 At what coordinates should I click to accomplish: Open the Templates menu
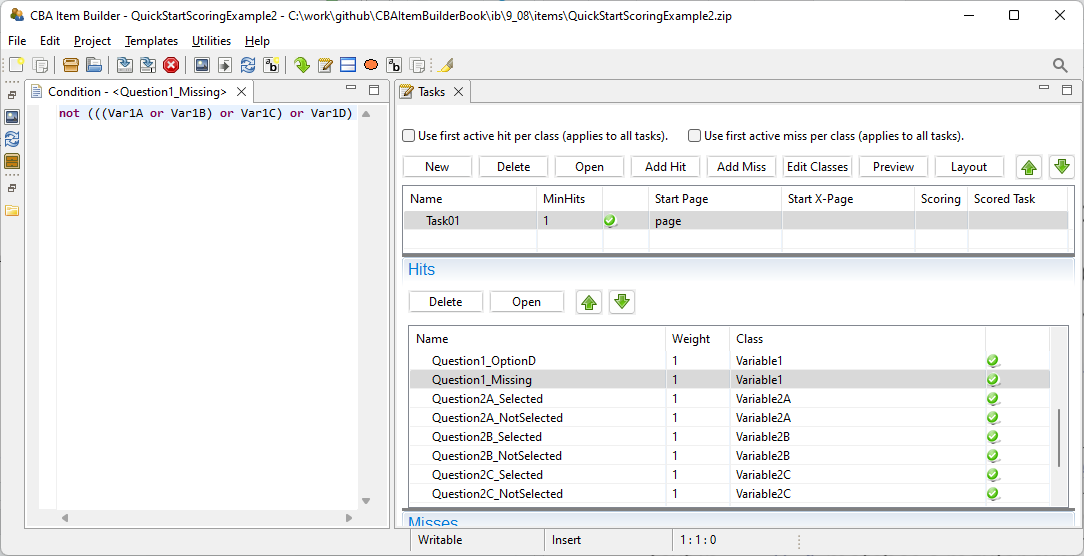[x=151, y=41]
